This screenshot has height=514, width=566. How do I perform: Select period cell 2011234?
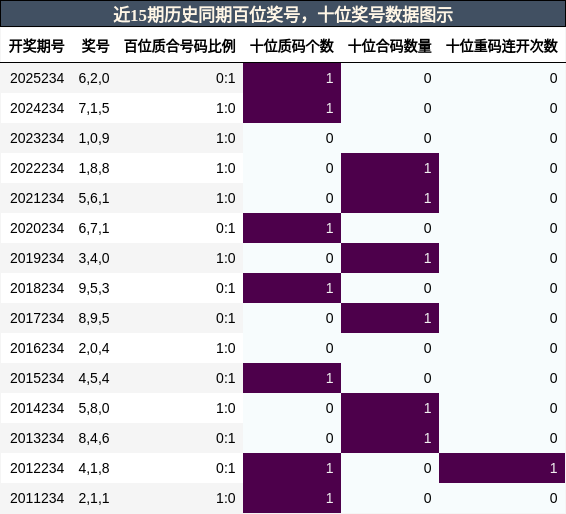coord(37,497)
